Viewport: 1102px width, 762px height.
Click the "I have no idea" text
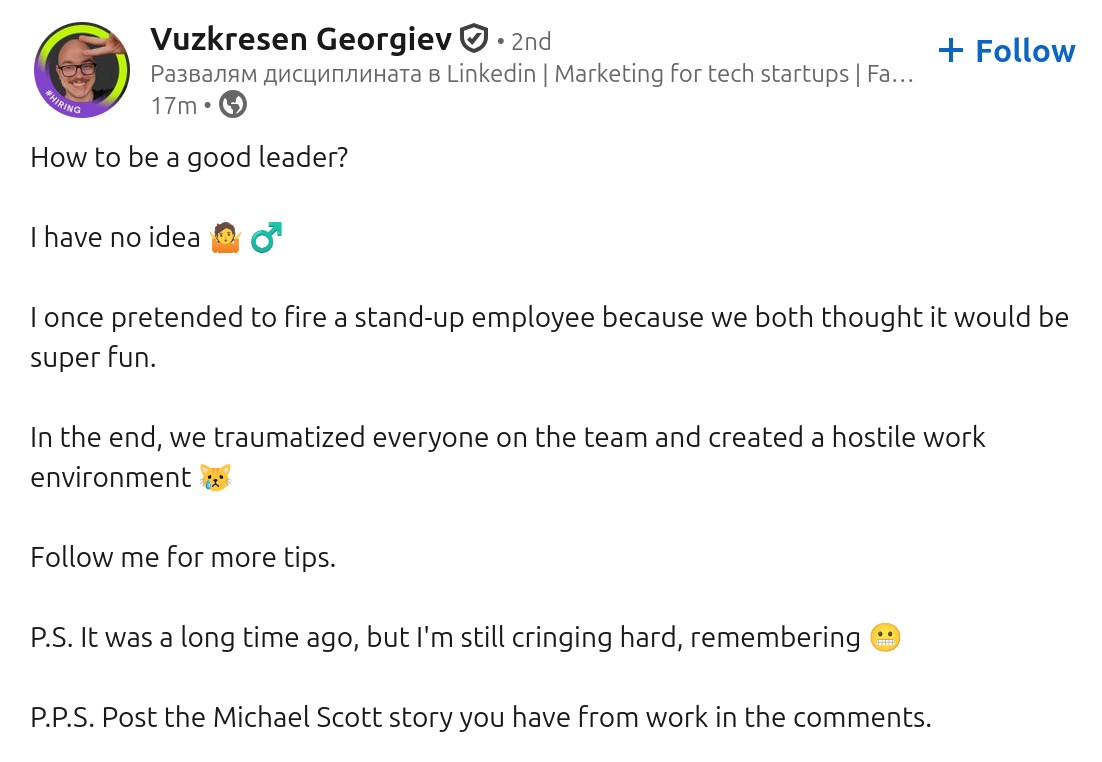point(115,238)
